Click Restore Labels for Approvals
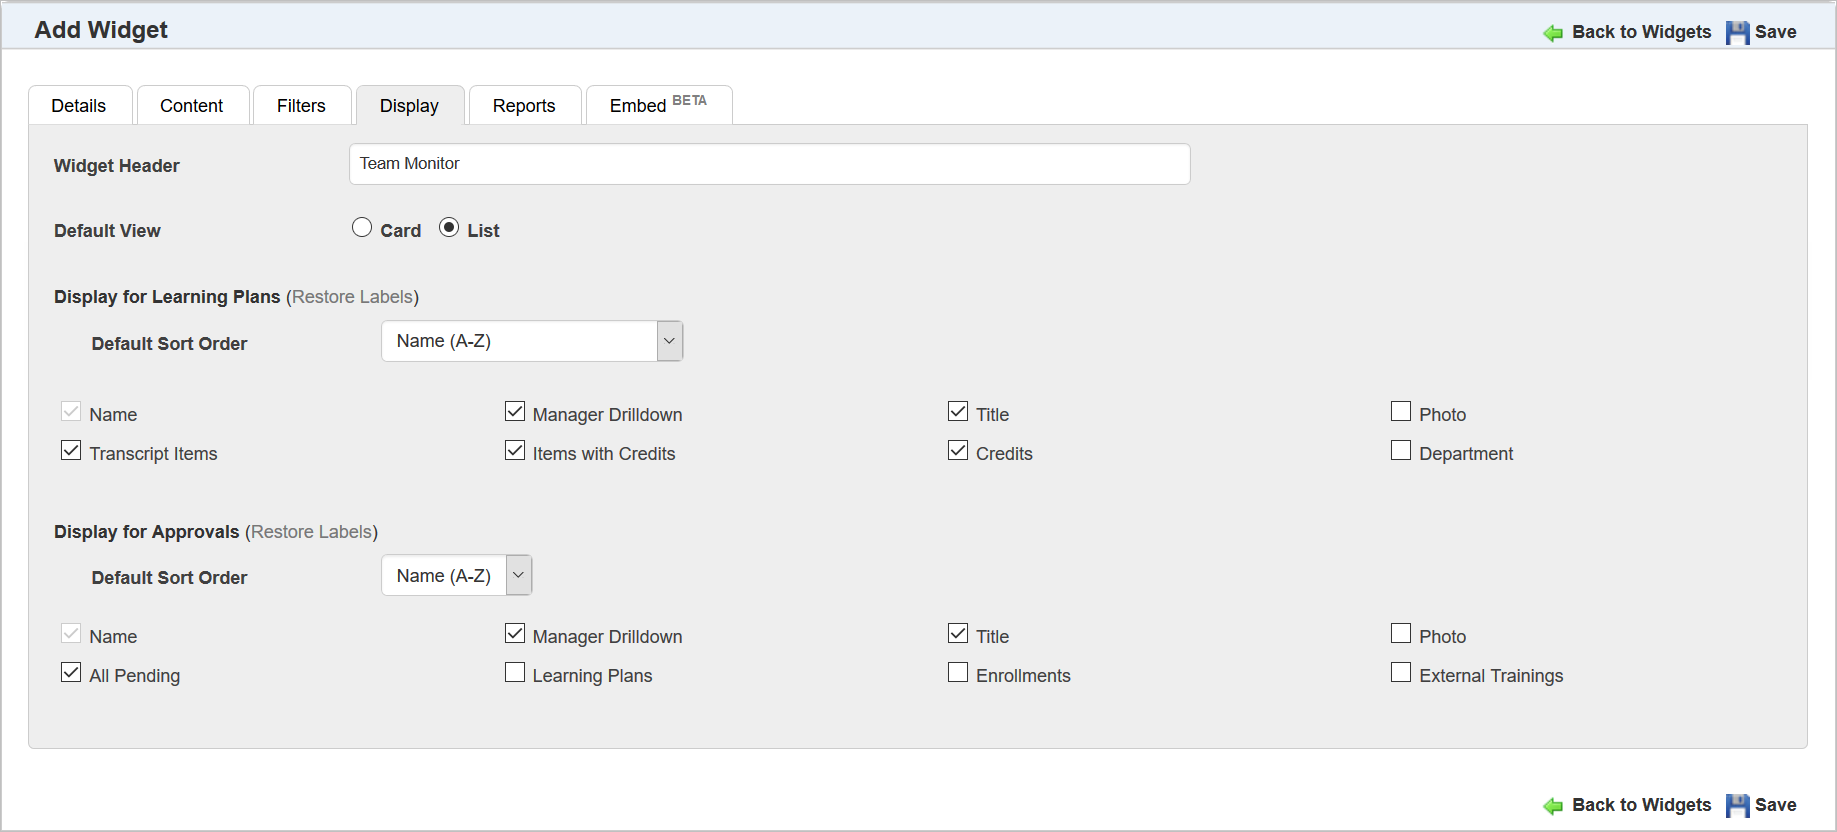 pyautogui.click(x=311, y=532)
